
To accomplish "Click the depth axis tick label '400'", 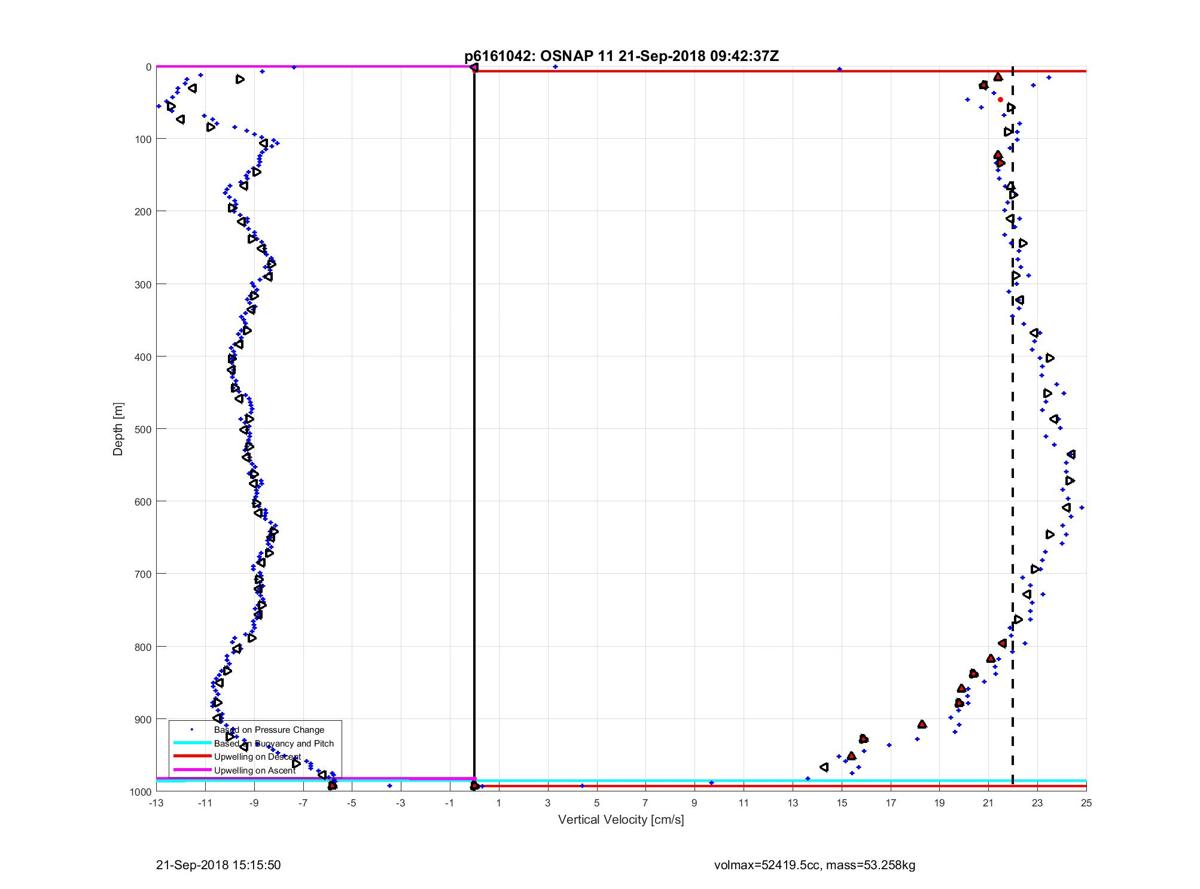I will pyautogui.click(x=142, y=357).
